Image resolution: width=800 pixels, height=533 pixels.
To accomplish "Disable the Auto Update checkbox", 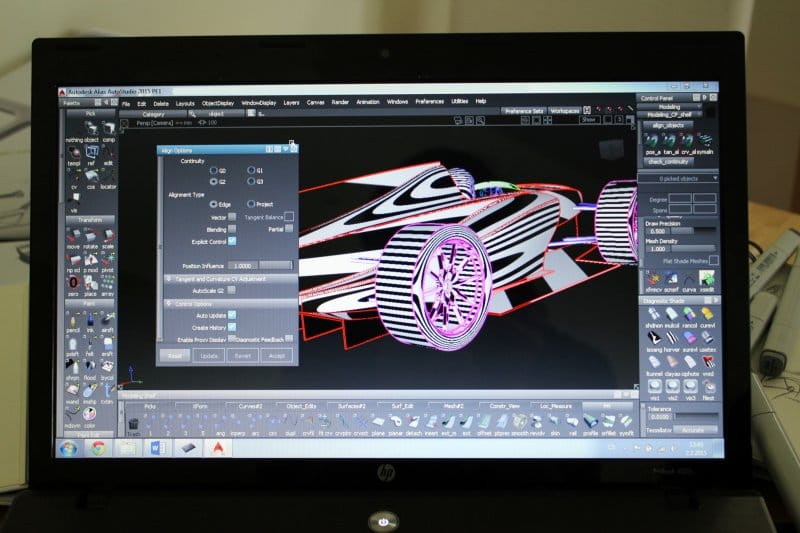I will (x=232, y=314).
